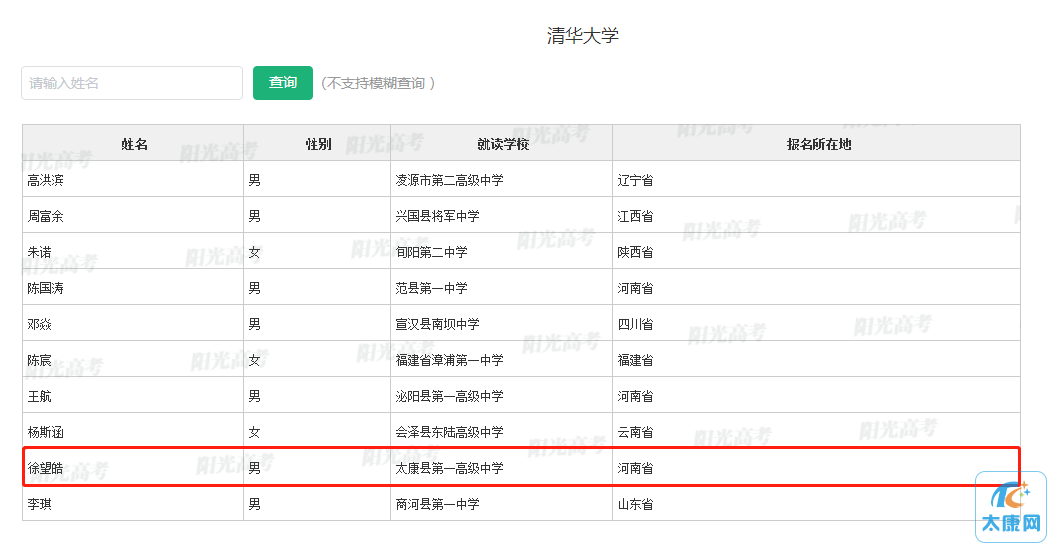Image resolution: width=1052 pixels, height=548 pixels.
Task: Click school 旬阳第二中学
Action: coord(431,252)
